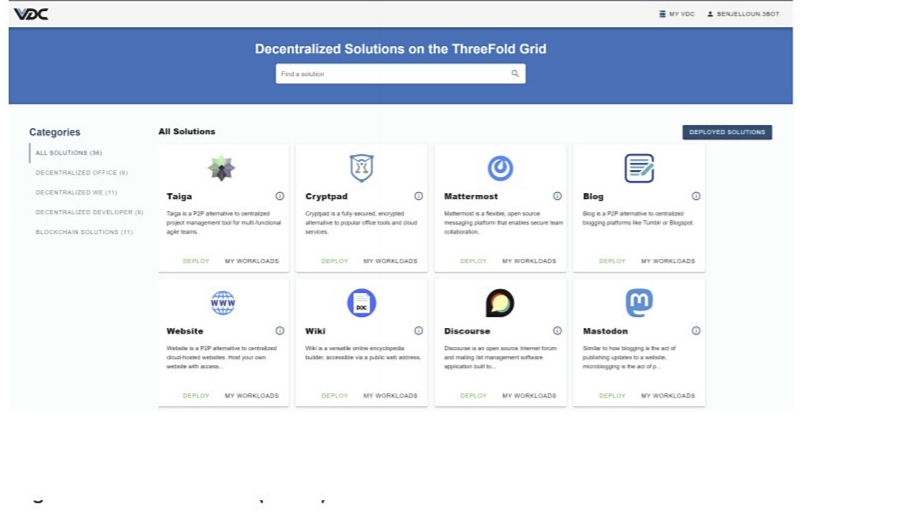
Task: Open My Workloads for Cryptpad
Action: click(390, 261)
